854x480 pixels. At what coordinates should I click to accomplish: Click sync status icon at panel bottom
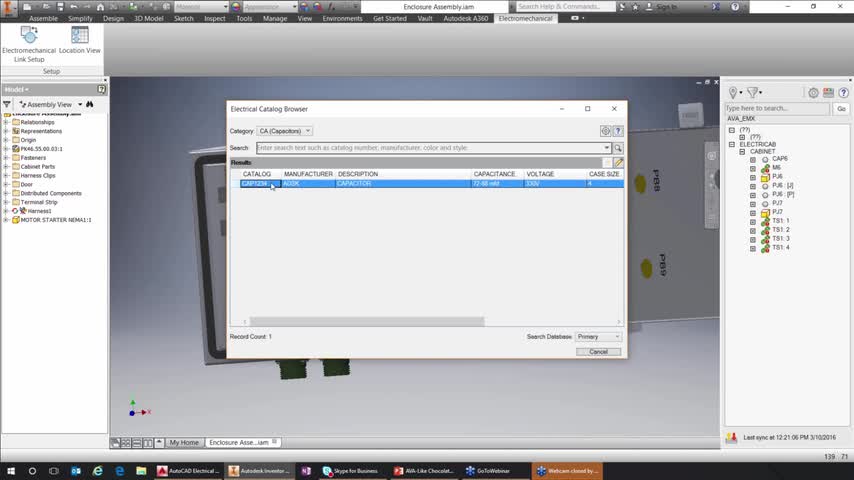[731, 437]
